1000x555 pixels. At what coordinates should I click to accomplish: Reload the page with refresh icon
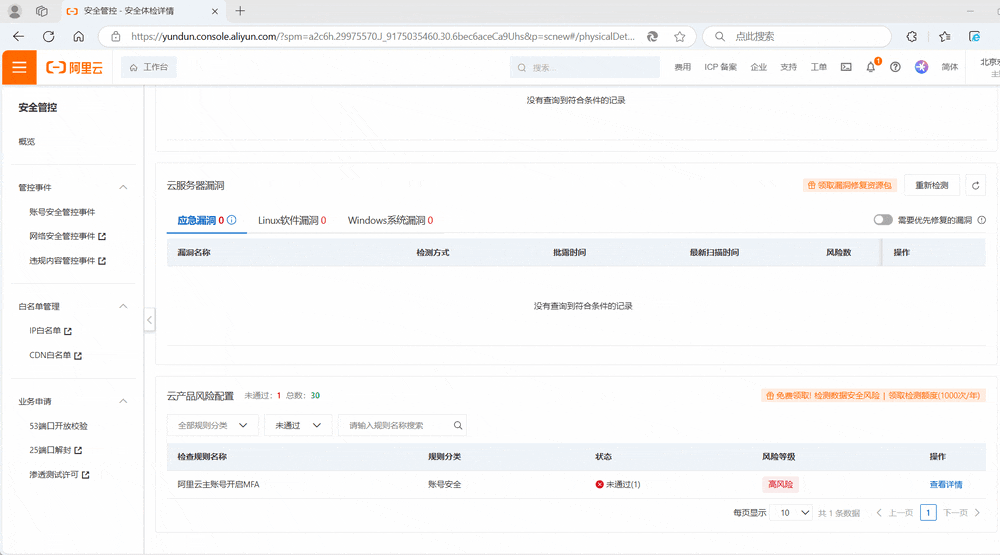48,36
